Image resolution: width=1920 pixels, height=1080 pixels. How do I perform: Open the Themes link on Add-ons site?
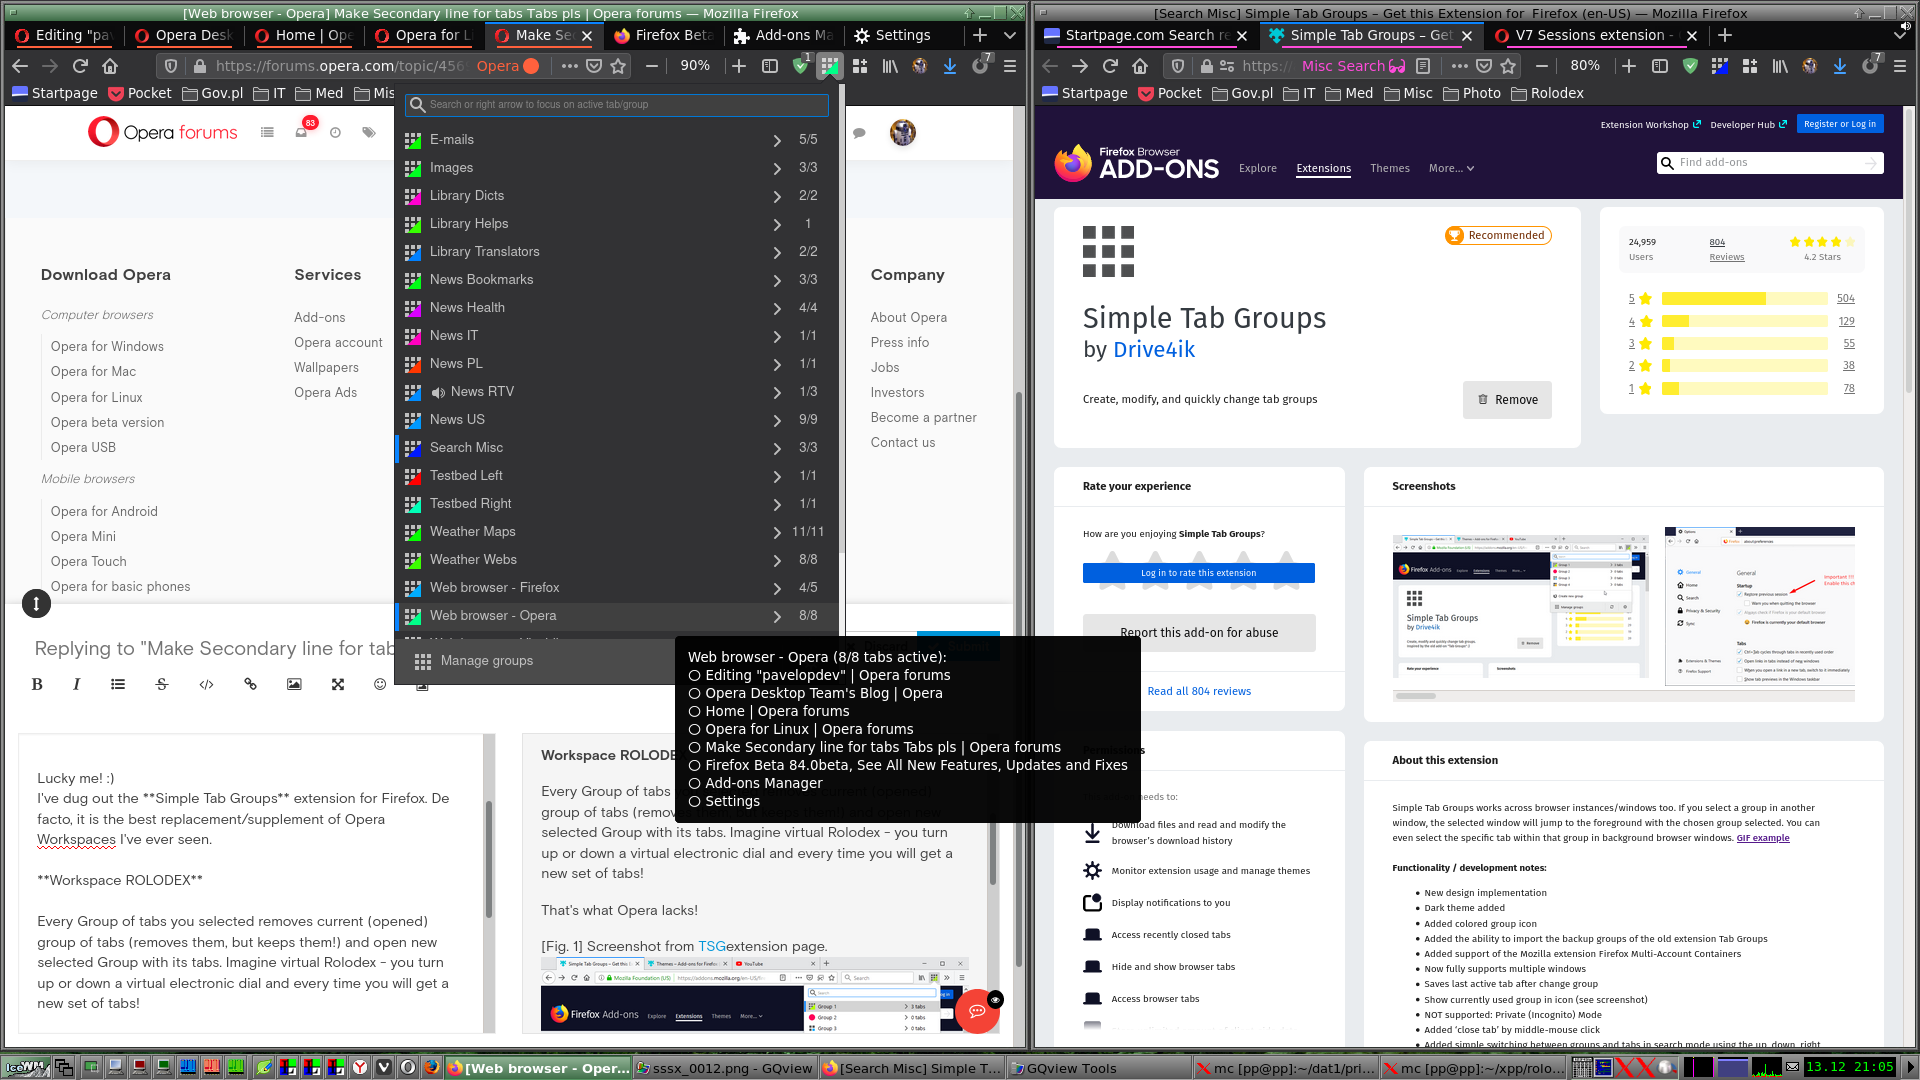click(1390, 168)
